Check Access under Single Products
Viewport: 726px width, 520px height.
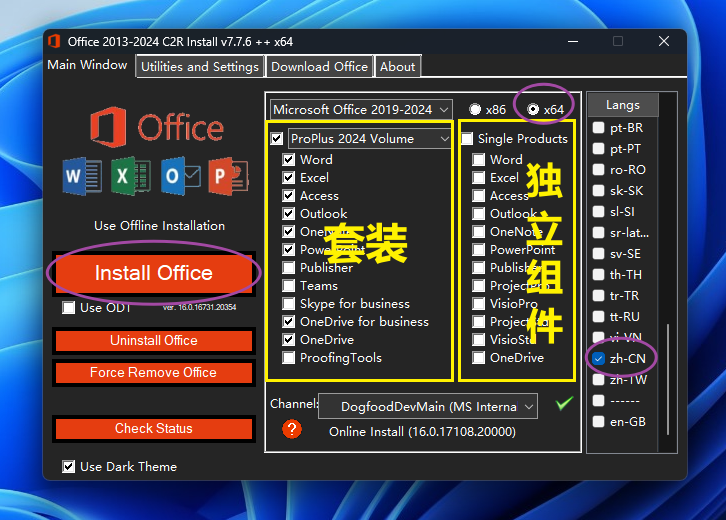pyautogui.click(x=478, y=196)
